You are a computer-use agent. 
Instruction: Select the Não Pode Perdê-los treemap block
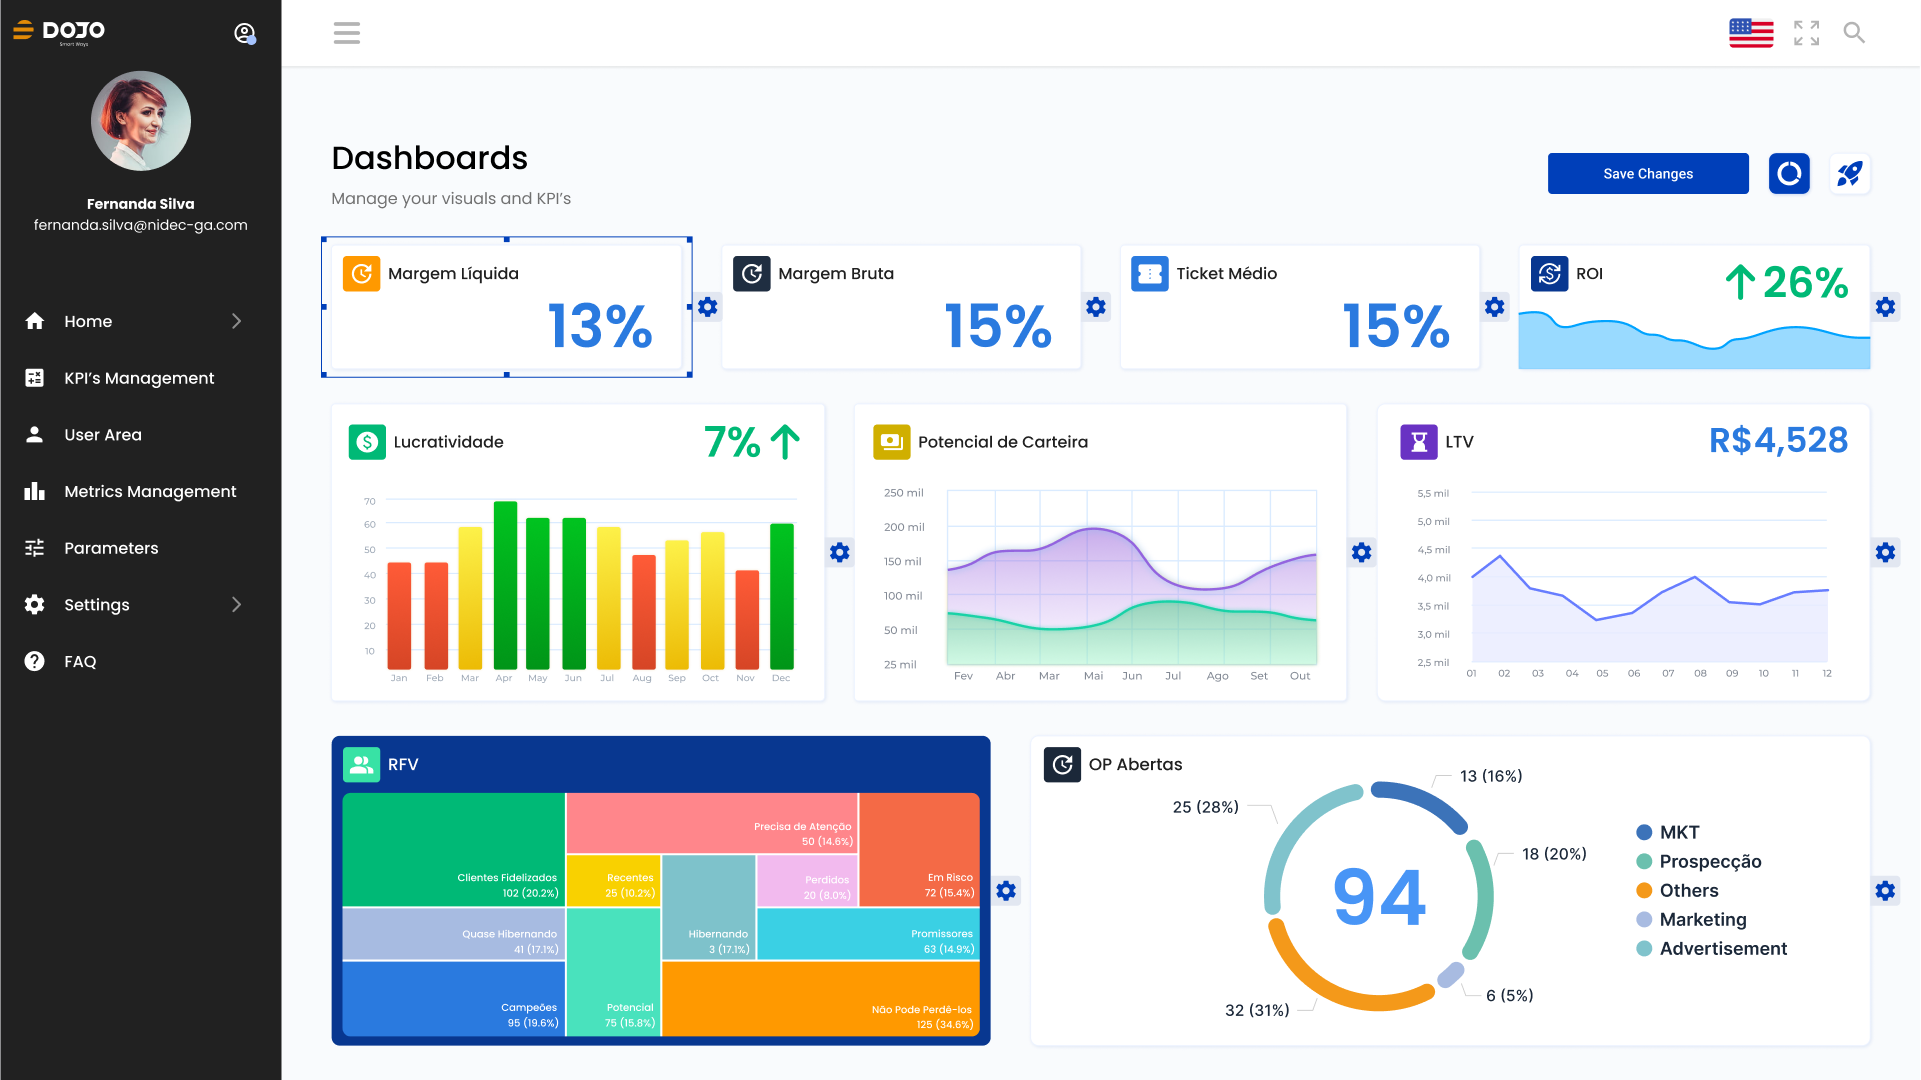click(x=820, y=998)
